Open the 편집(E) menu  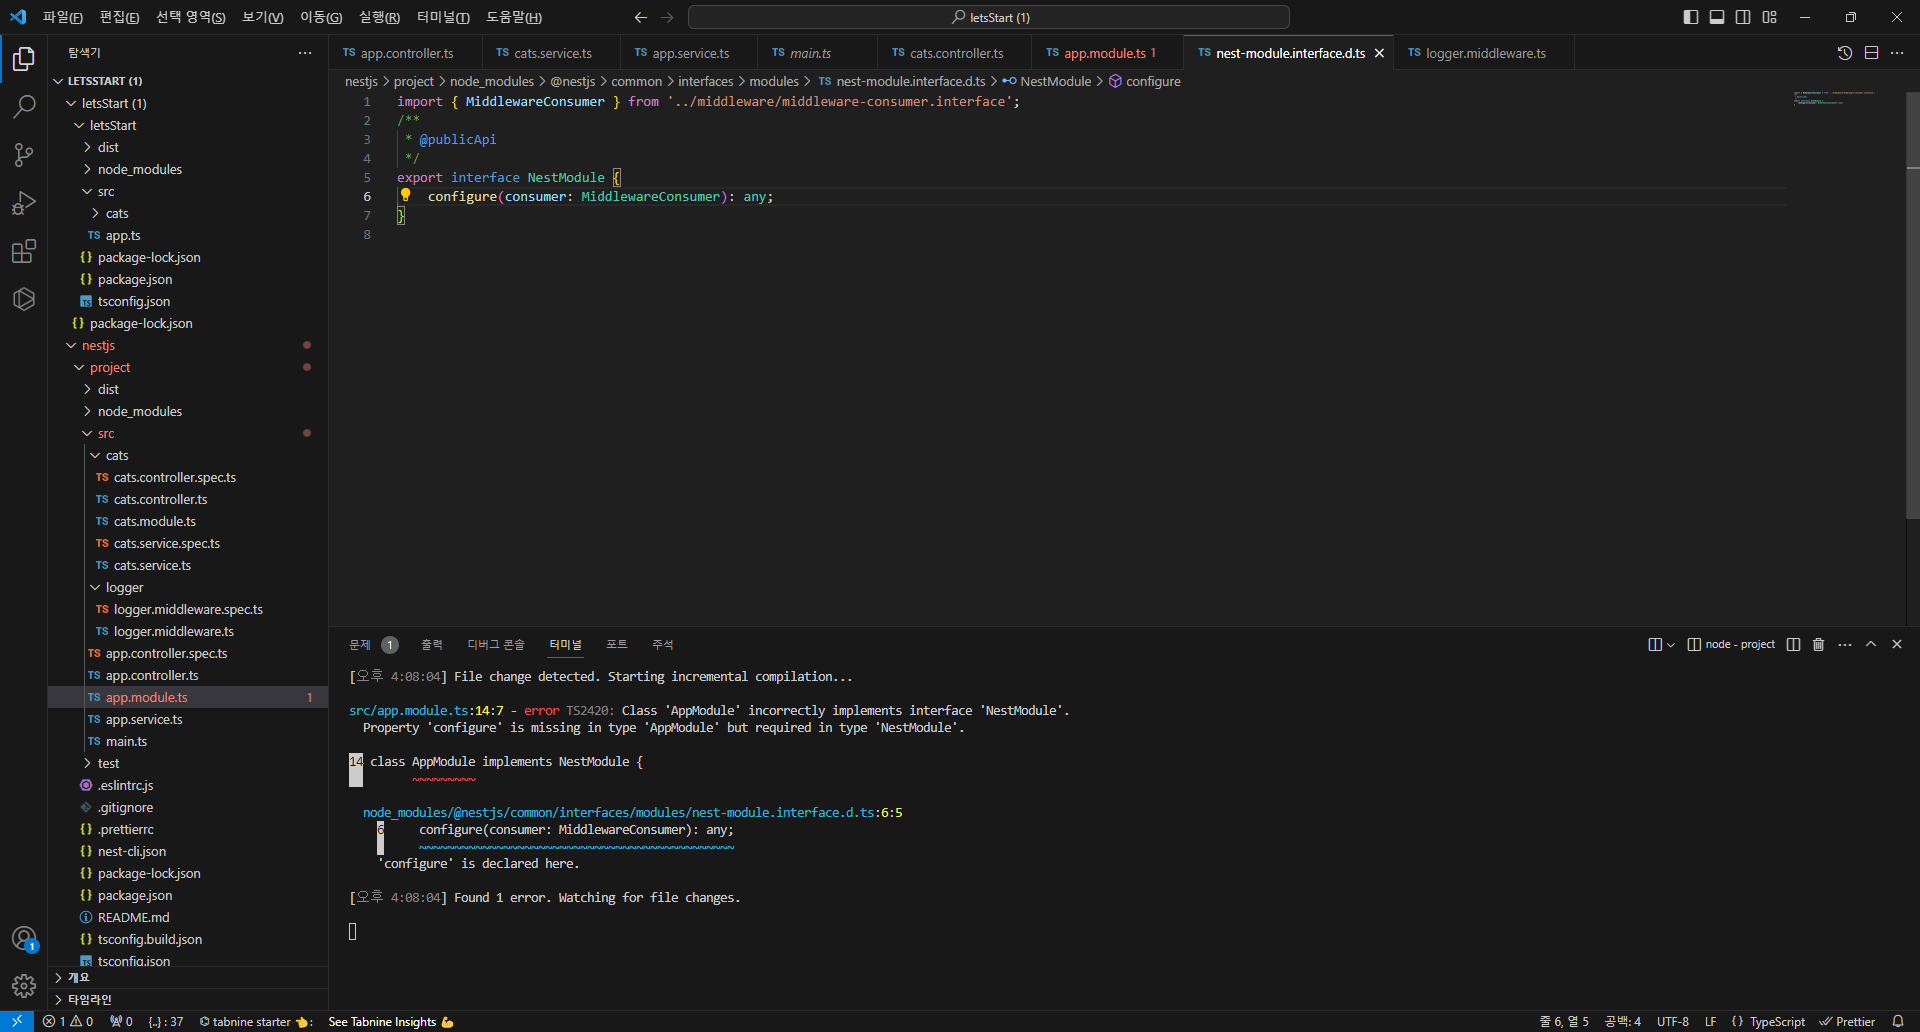click(x=120, y=17)
